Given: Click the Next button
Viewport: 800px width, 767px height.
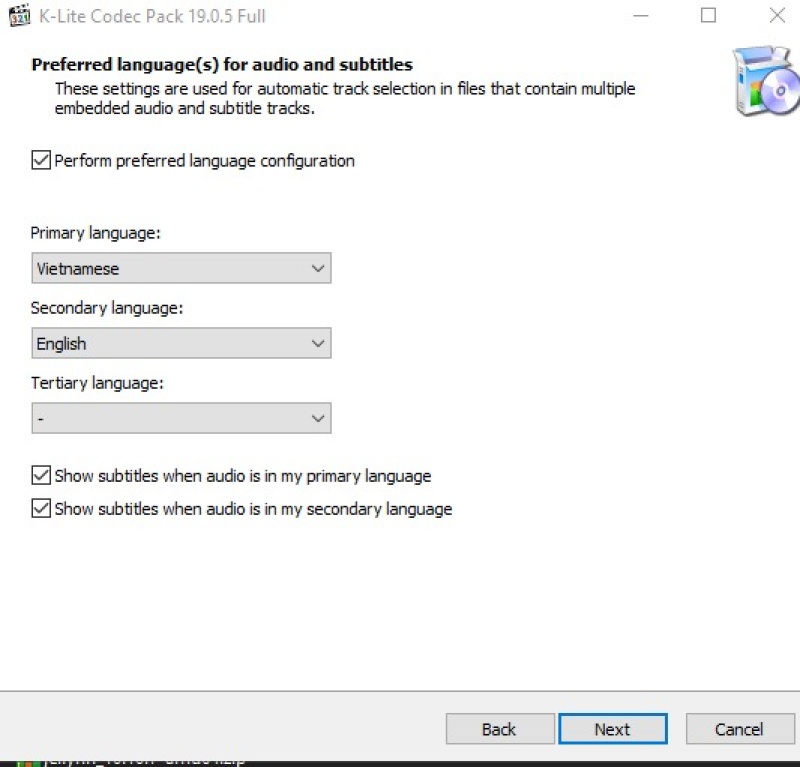Looking at the screenshot, I should click(613, 729).
